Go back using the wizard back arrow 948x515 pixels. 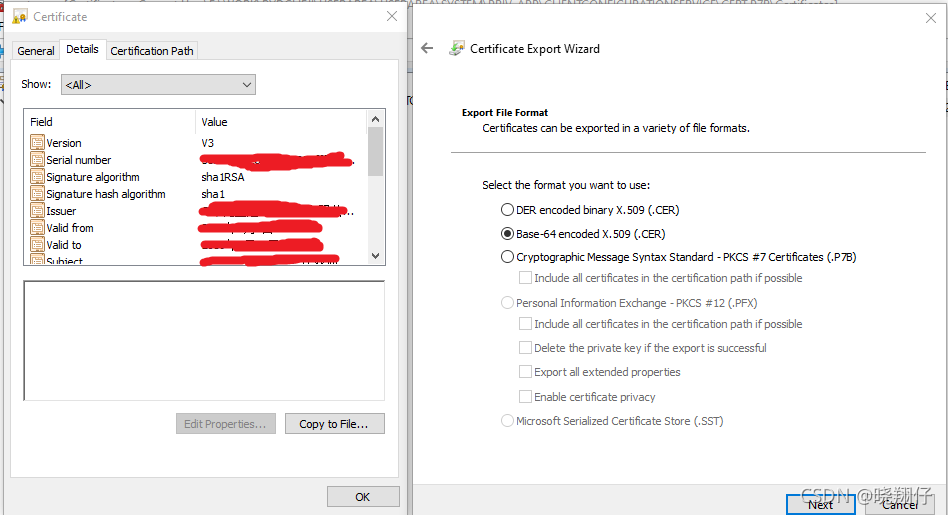[x=427, y=48]
